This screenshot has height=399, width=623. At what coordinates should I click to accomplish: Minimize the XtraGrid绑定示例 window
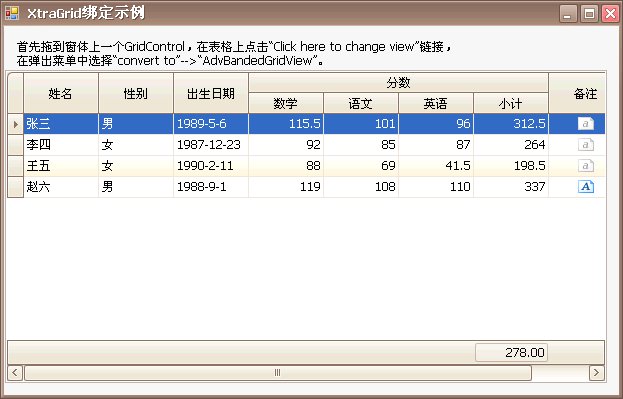568,14
